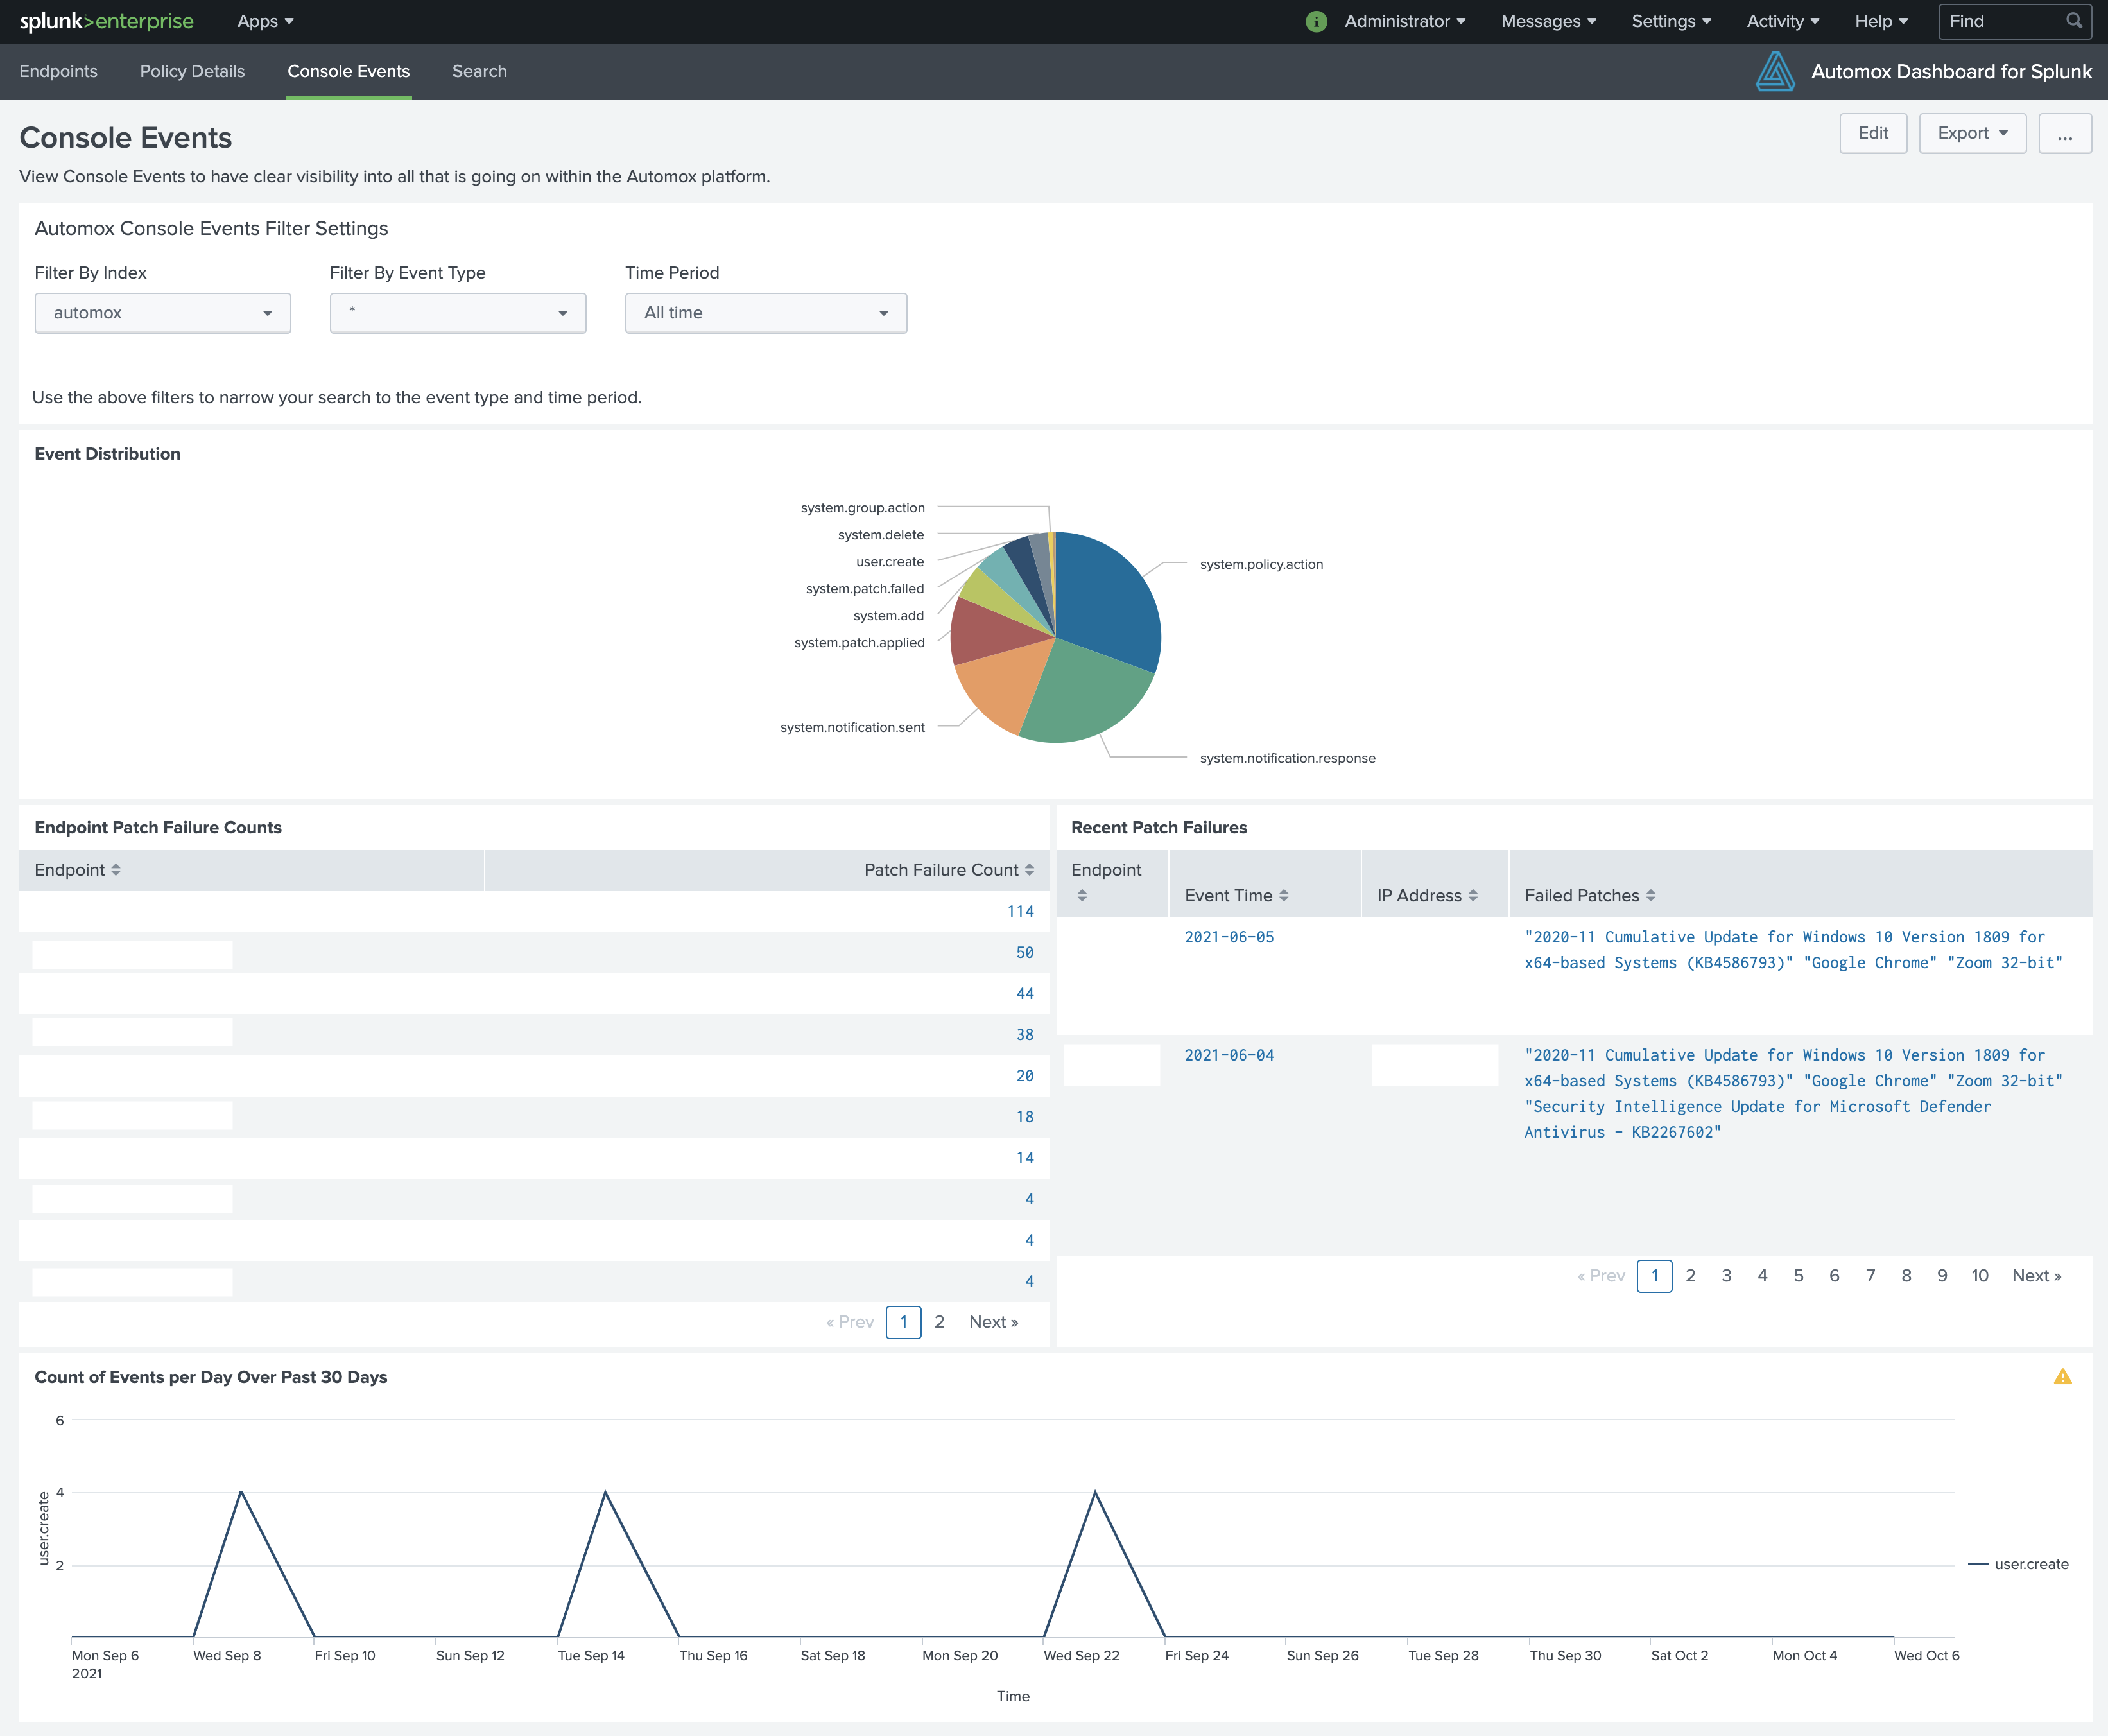
Task: Click Next in Patch Failure Counts pagination
Action: 993,1322
